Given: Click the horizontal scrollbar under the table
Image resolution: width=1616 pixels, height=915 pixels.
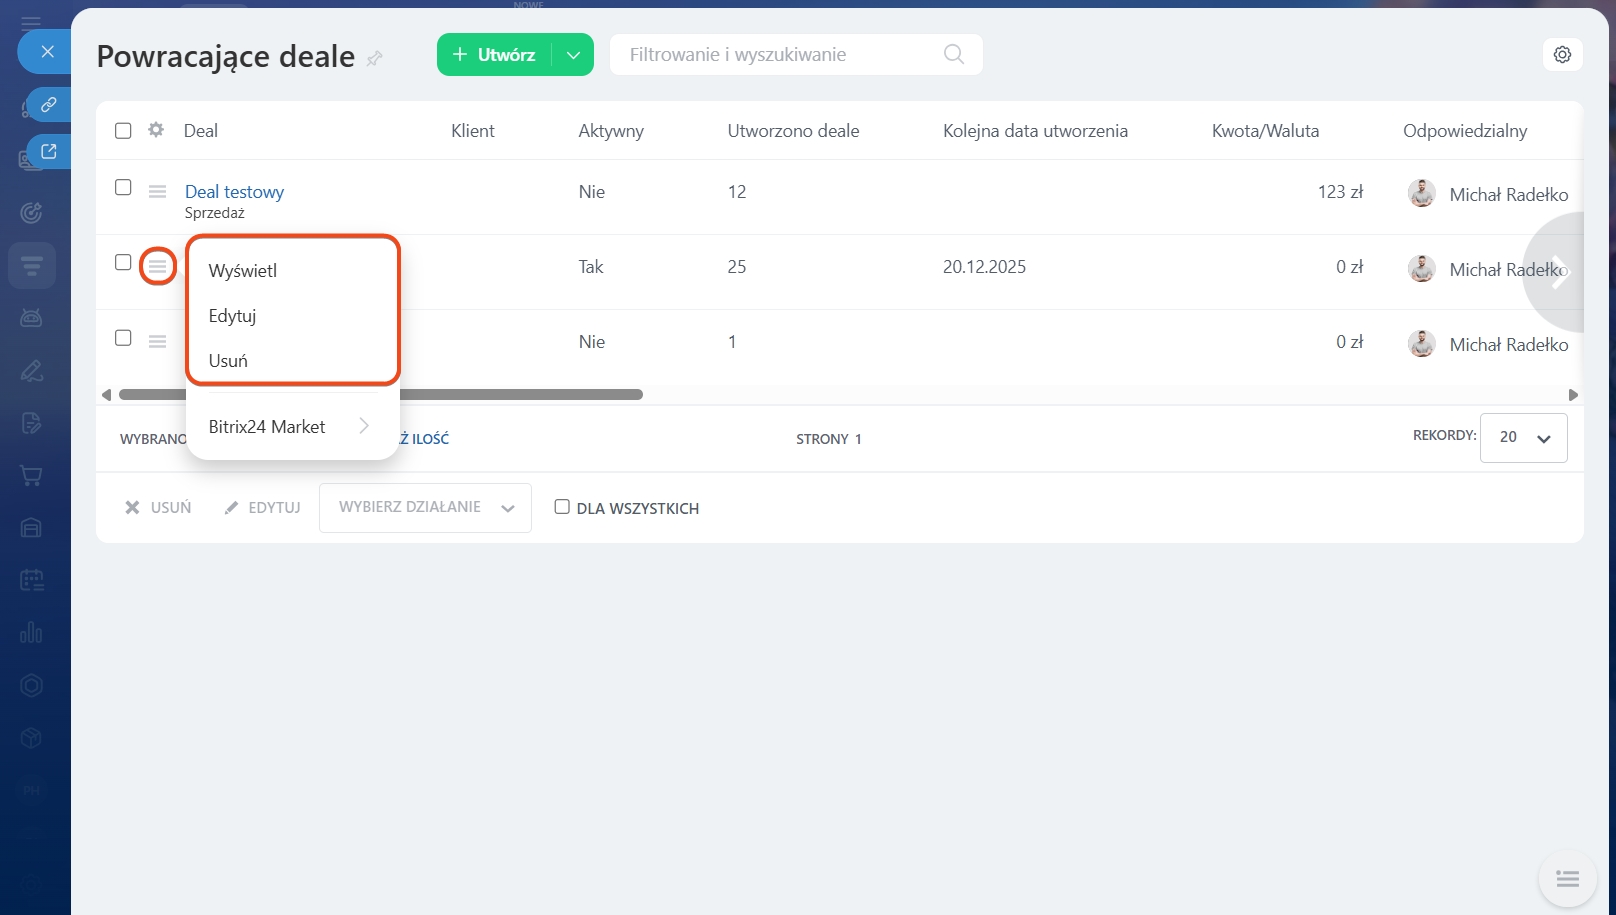Looking at the screenshot, I should 380,395.
